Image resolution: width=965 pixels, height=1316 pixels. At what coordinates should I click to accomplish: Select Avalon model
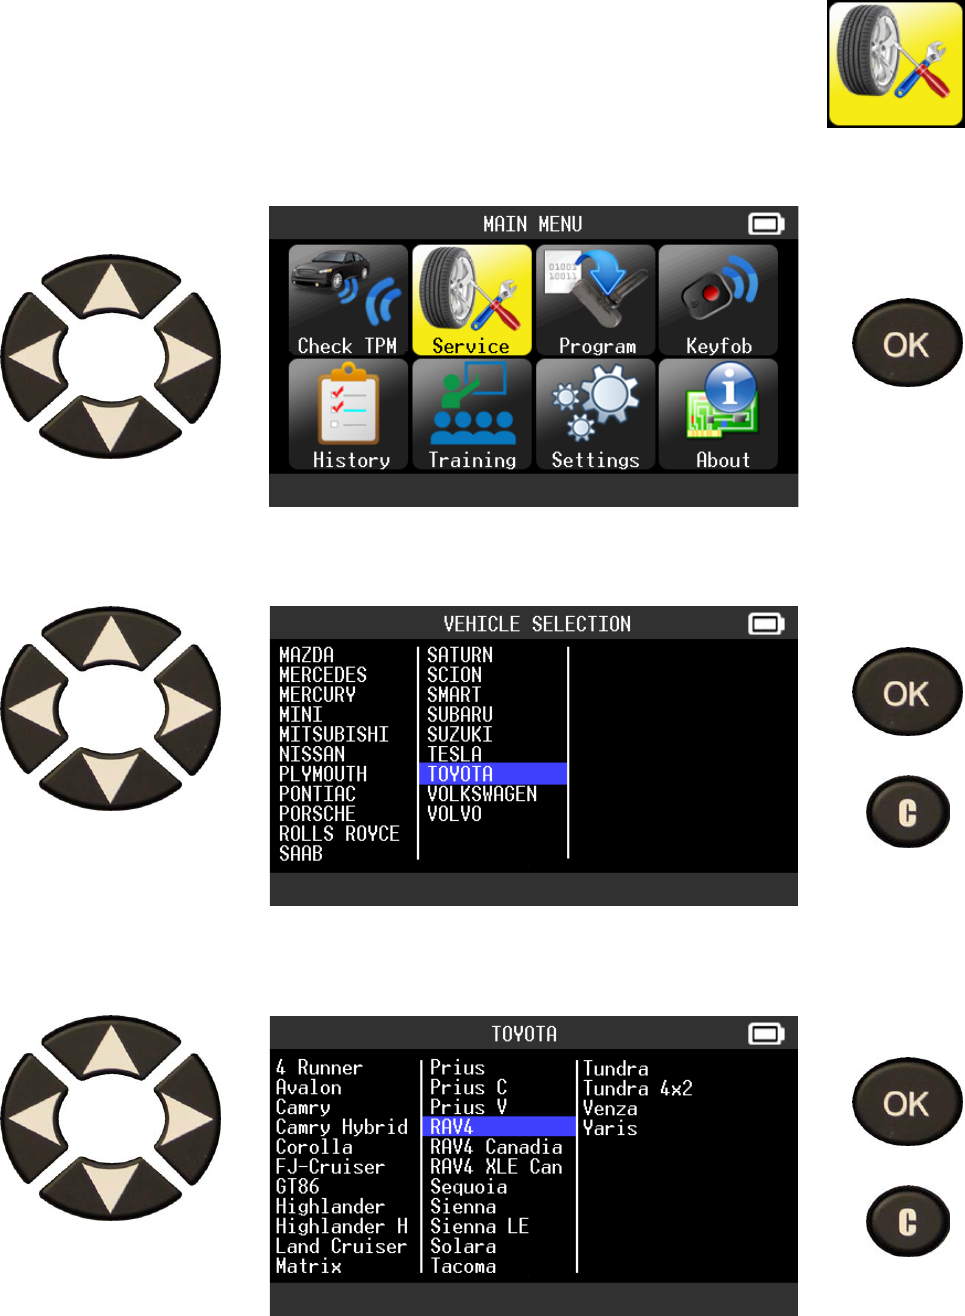point(309,1088)
